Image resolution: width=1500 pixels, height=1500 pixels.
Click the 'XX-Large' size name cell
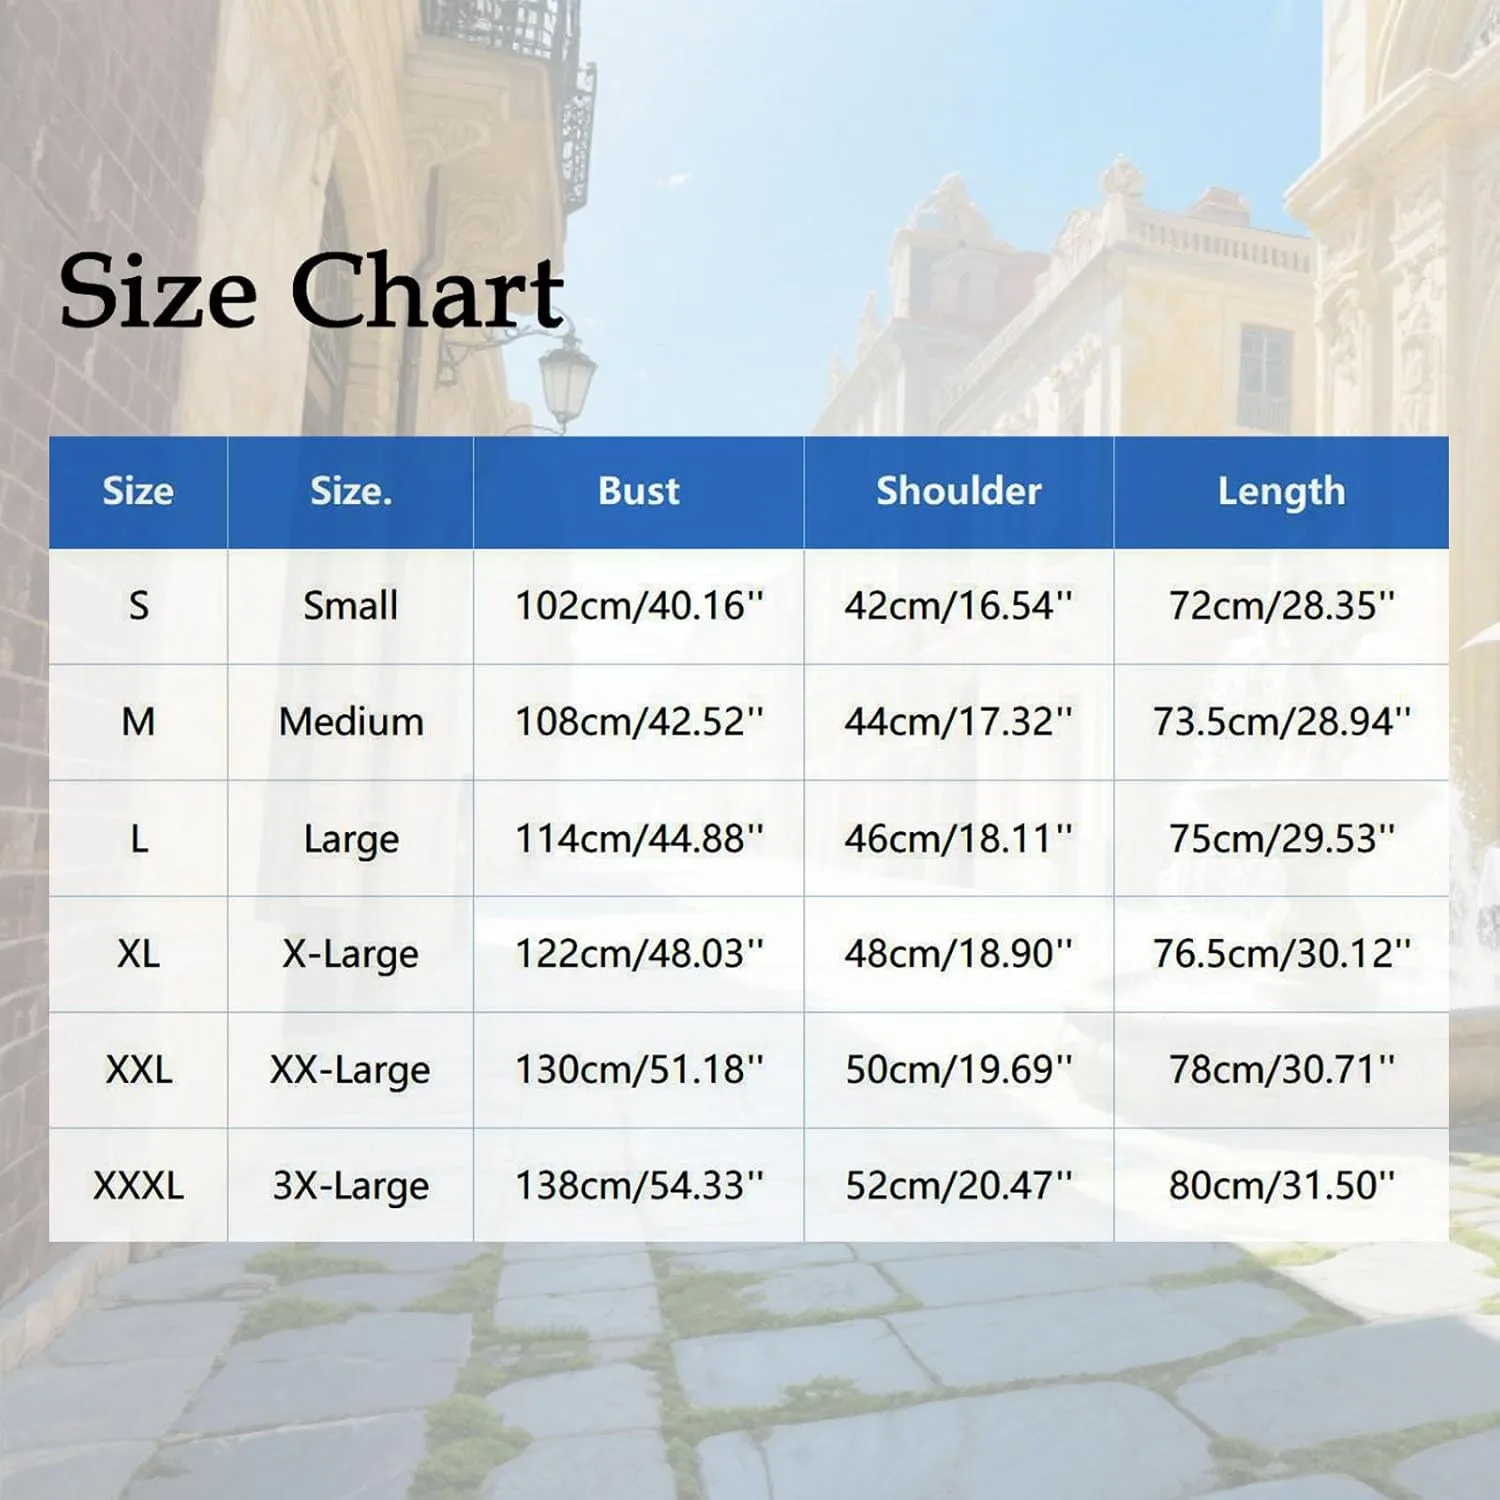(350, 1070)
